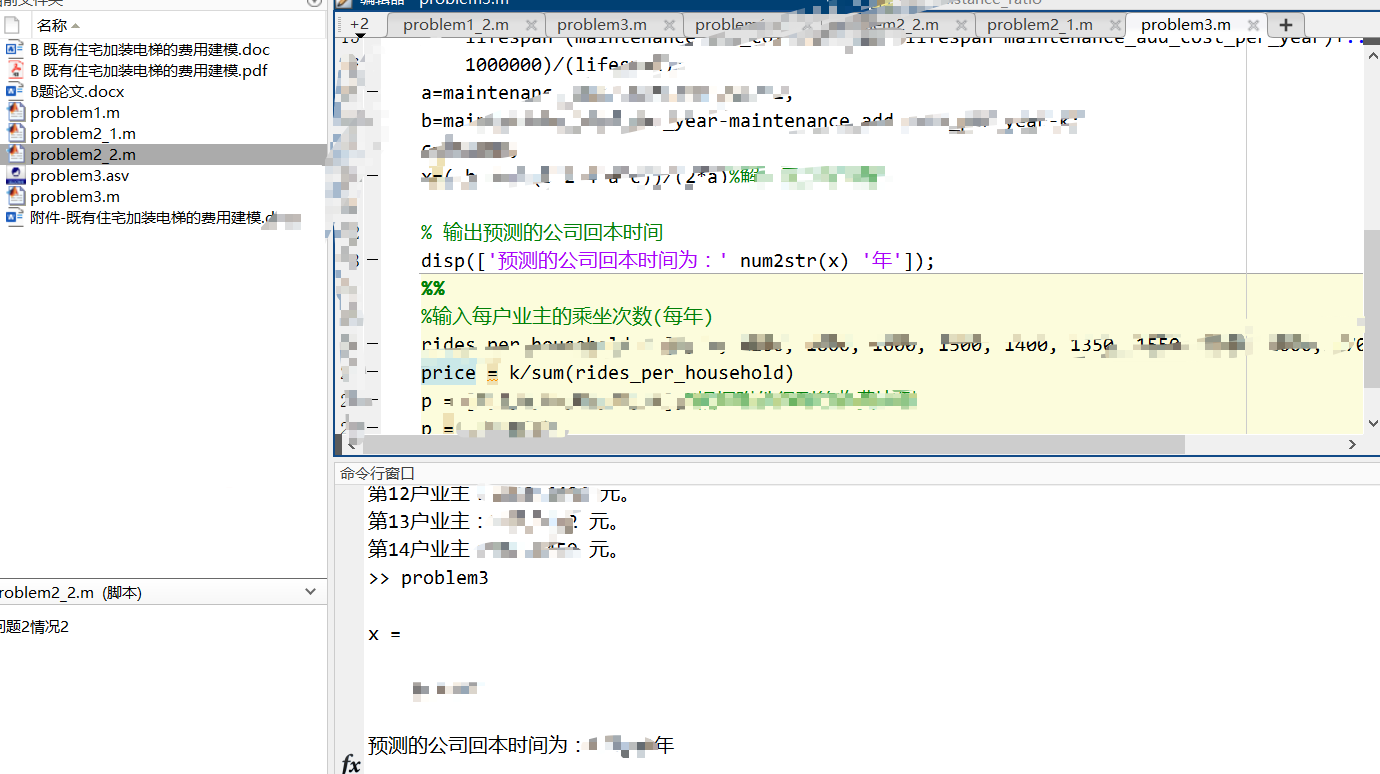Click the B题论文.docx Word icon

pyautogui.click(x=15, y=91)
